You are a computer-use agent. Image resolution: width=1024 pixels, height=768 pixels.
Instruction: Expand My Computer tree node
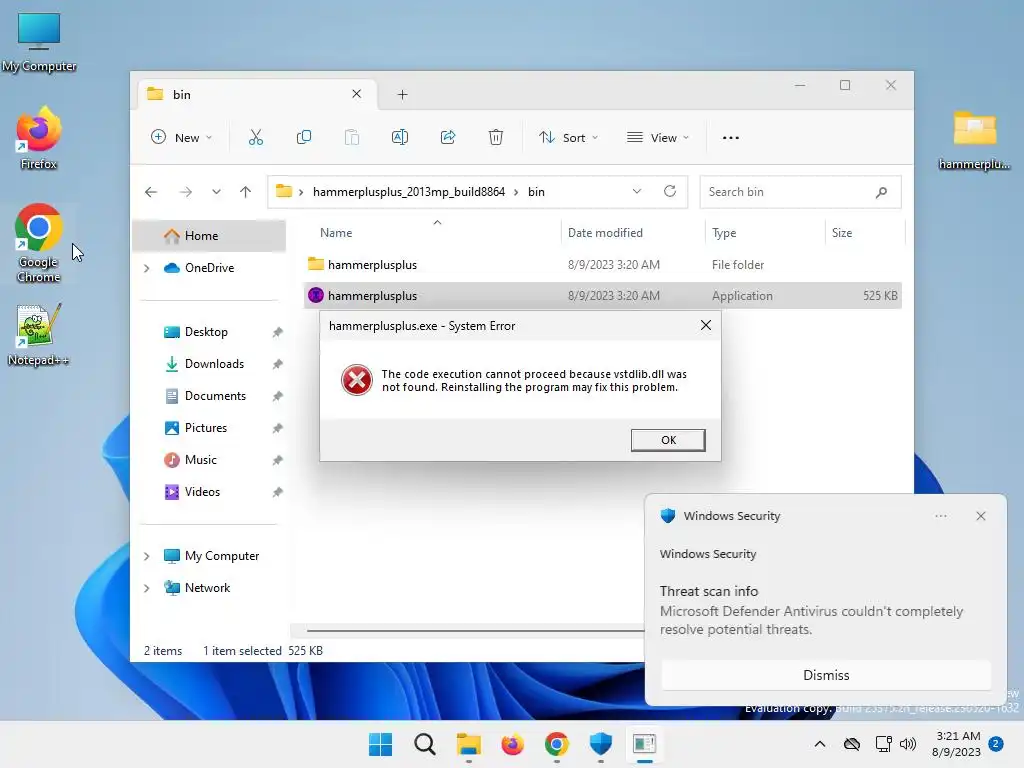click(147, 556)
